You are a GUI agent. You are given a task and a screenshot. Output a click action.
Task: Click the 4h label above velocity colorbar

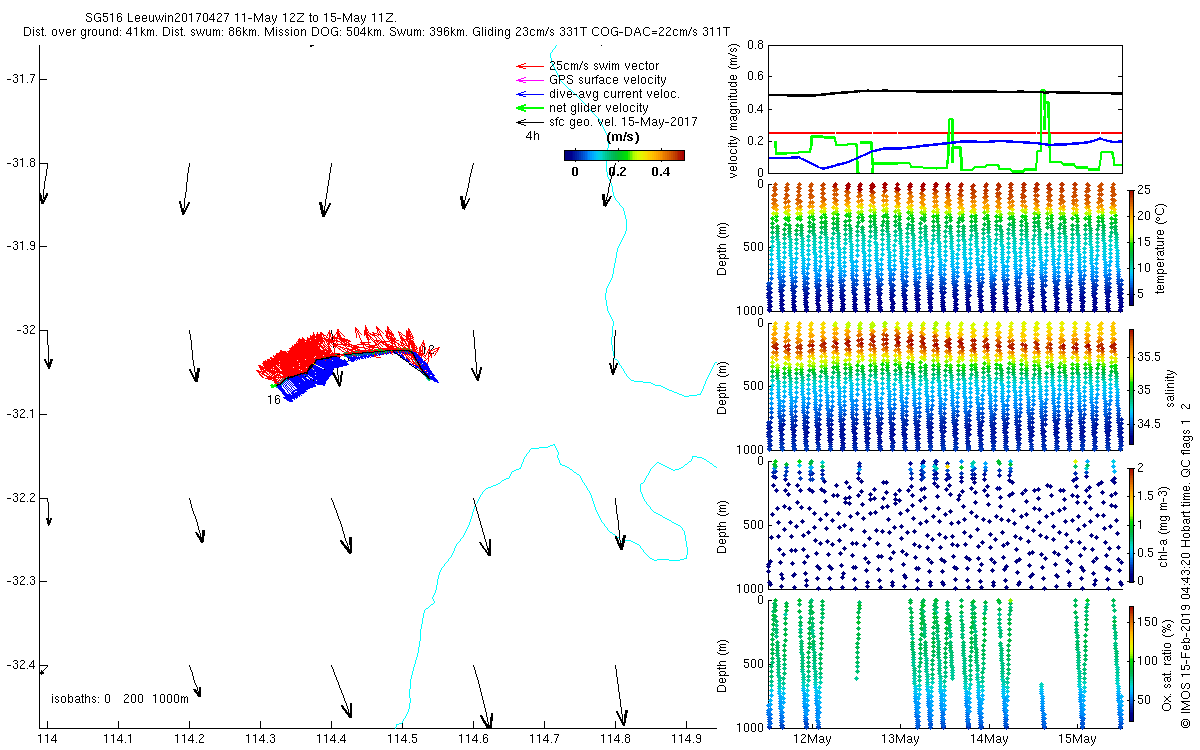(x=532, y=137)
